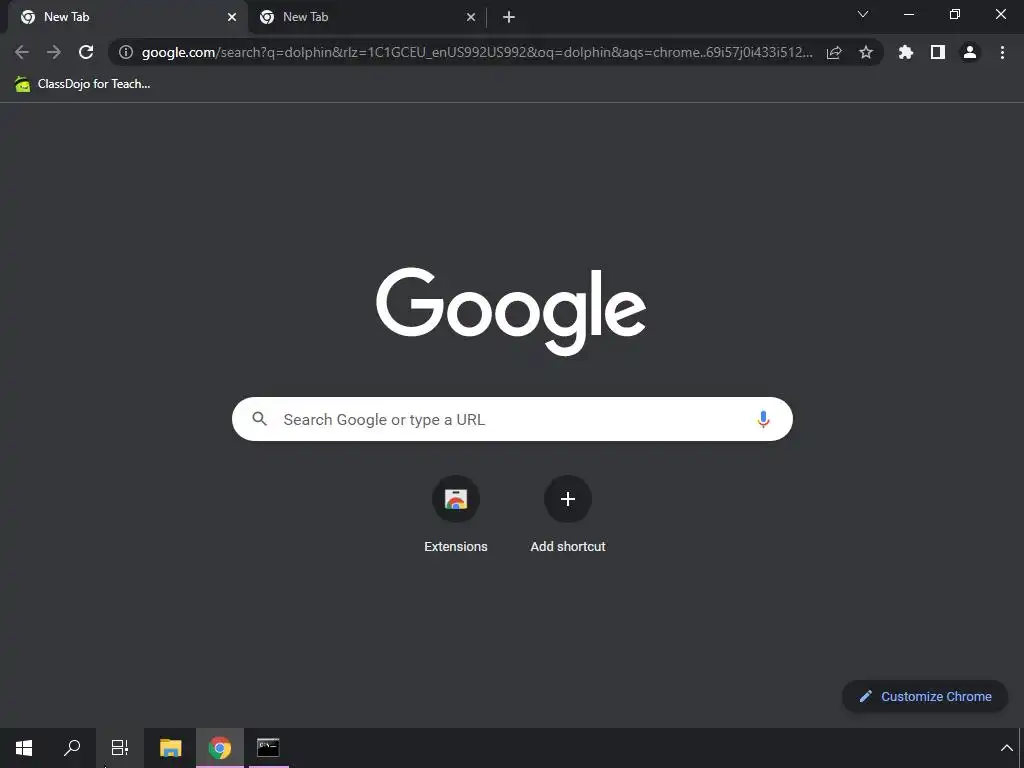The image size is (1024, 768).
Task: Reload the current page
Action: tap(86, 52)
